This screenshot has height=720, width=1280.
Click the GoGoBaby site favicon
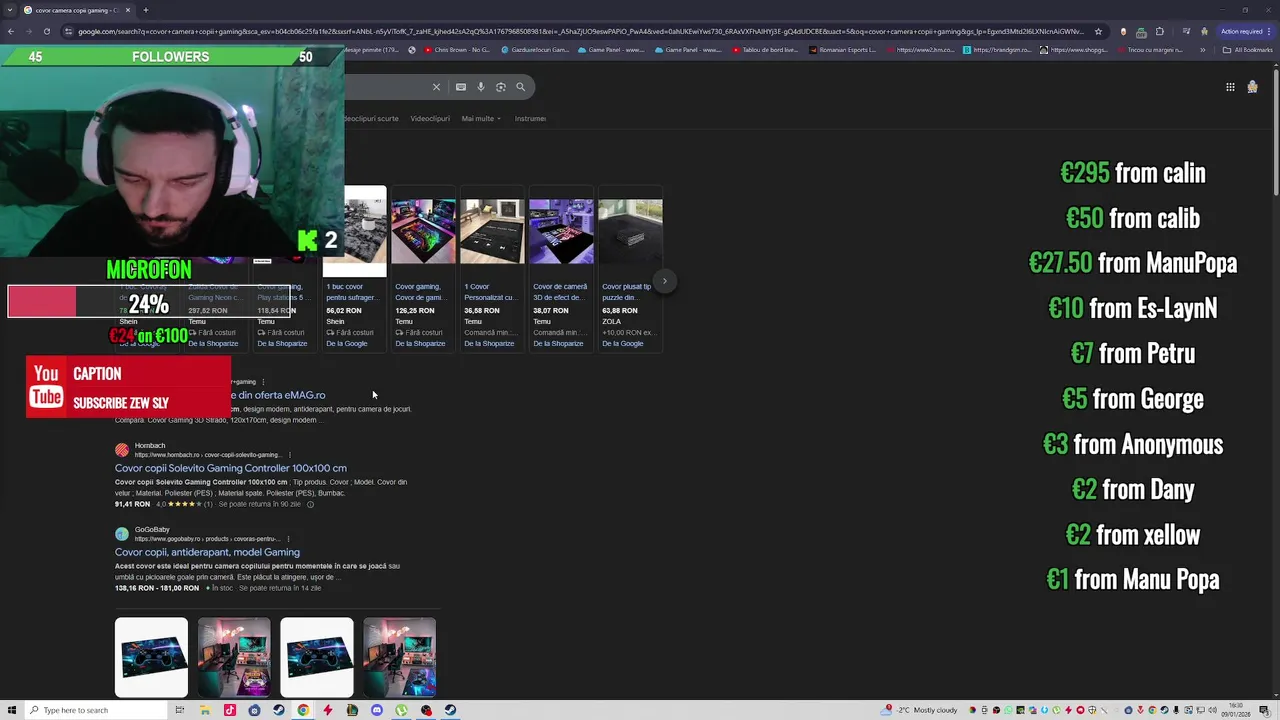pos(122,534)
